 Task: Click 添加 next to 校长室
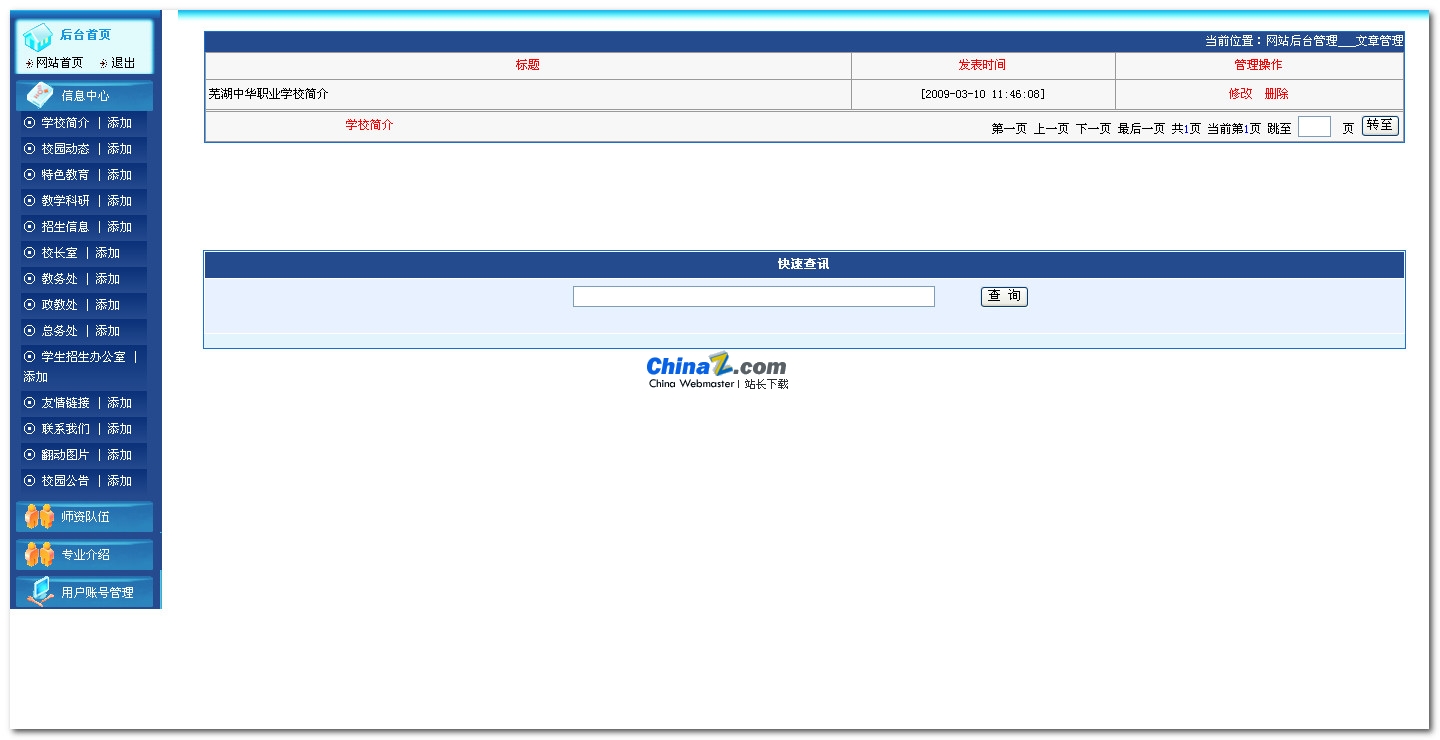(108, 253)
